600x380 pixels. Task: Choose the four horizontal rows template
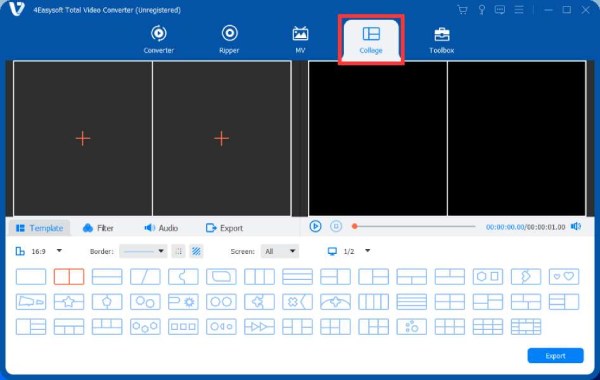[412, 302]
